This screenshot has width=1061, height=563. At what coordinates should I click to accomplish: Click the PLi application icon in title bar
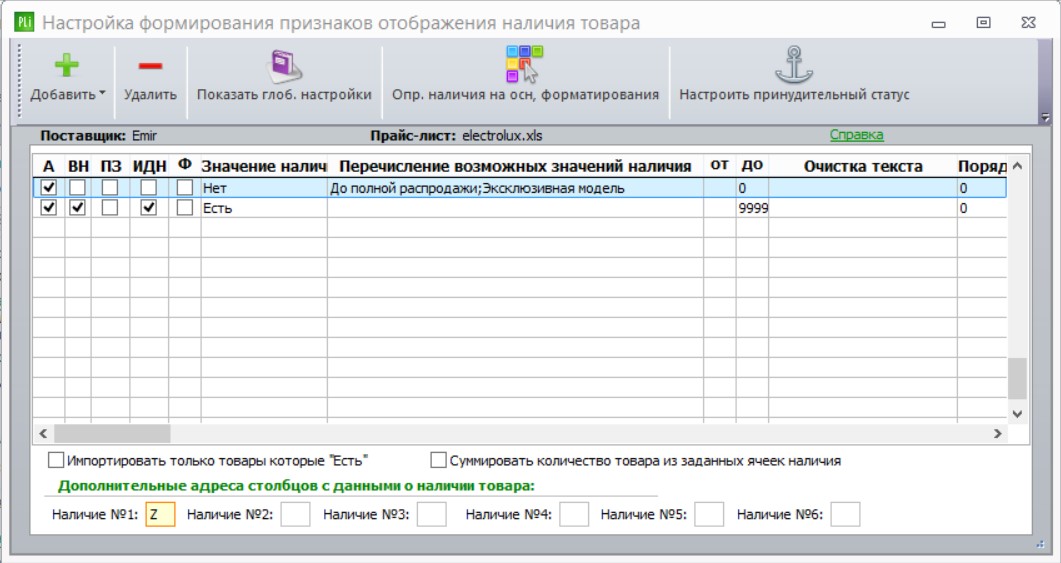point(24,22)
